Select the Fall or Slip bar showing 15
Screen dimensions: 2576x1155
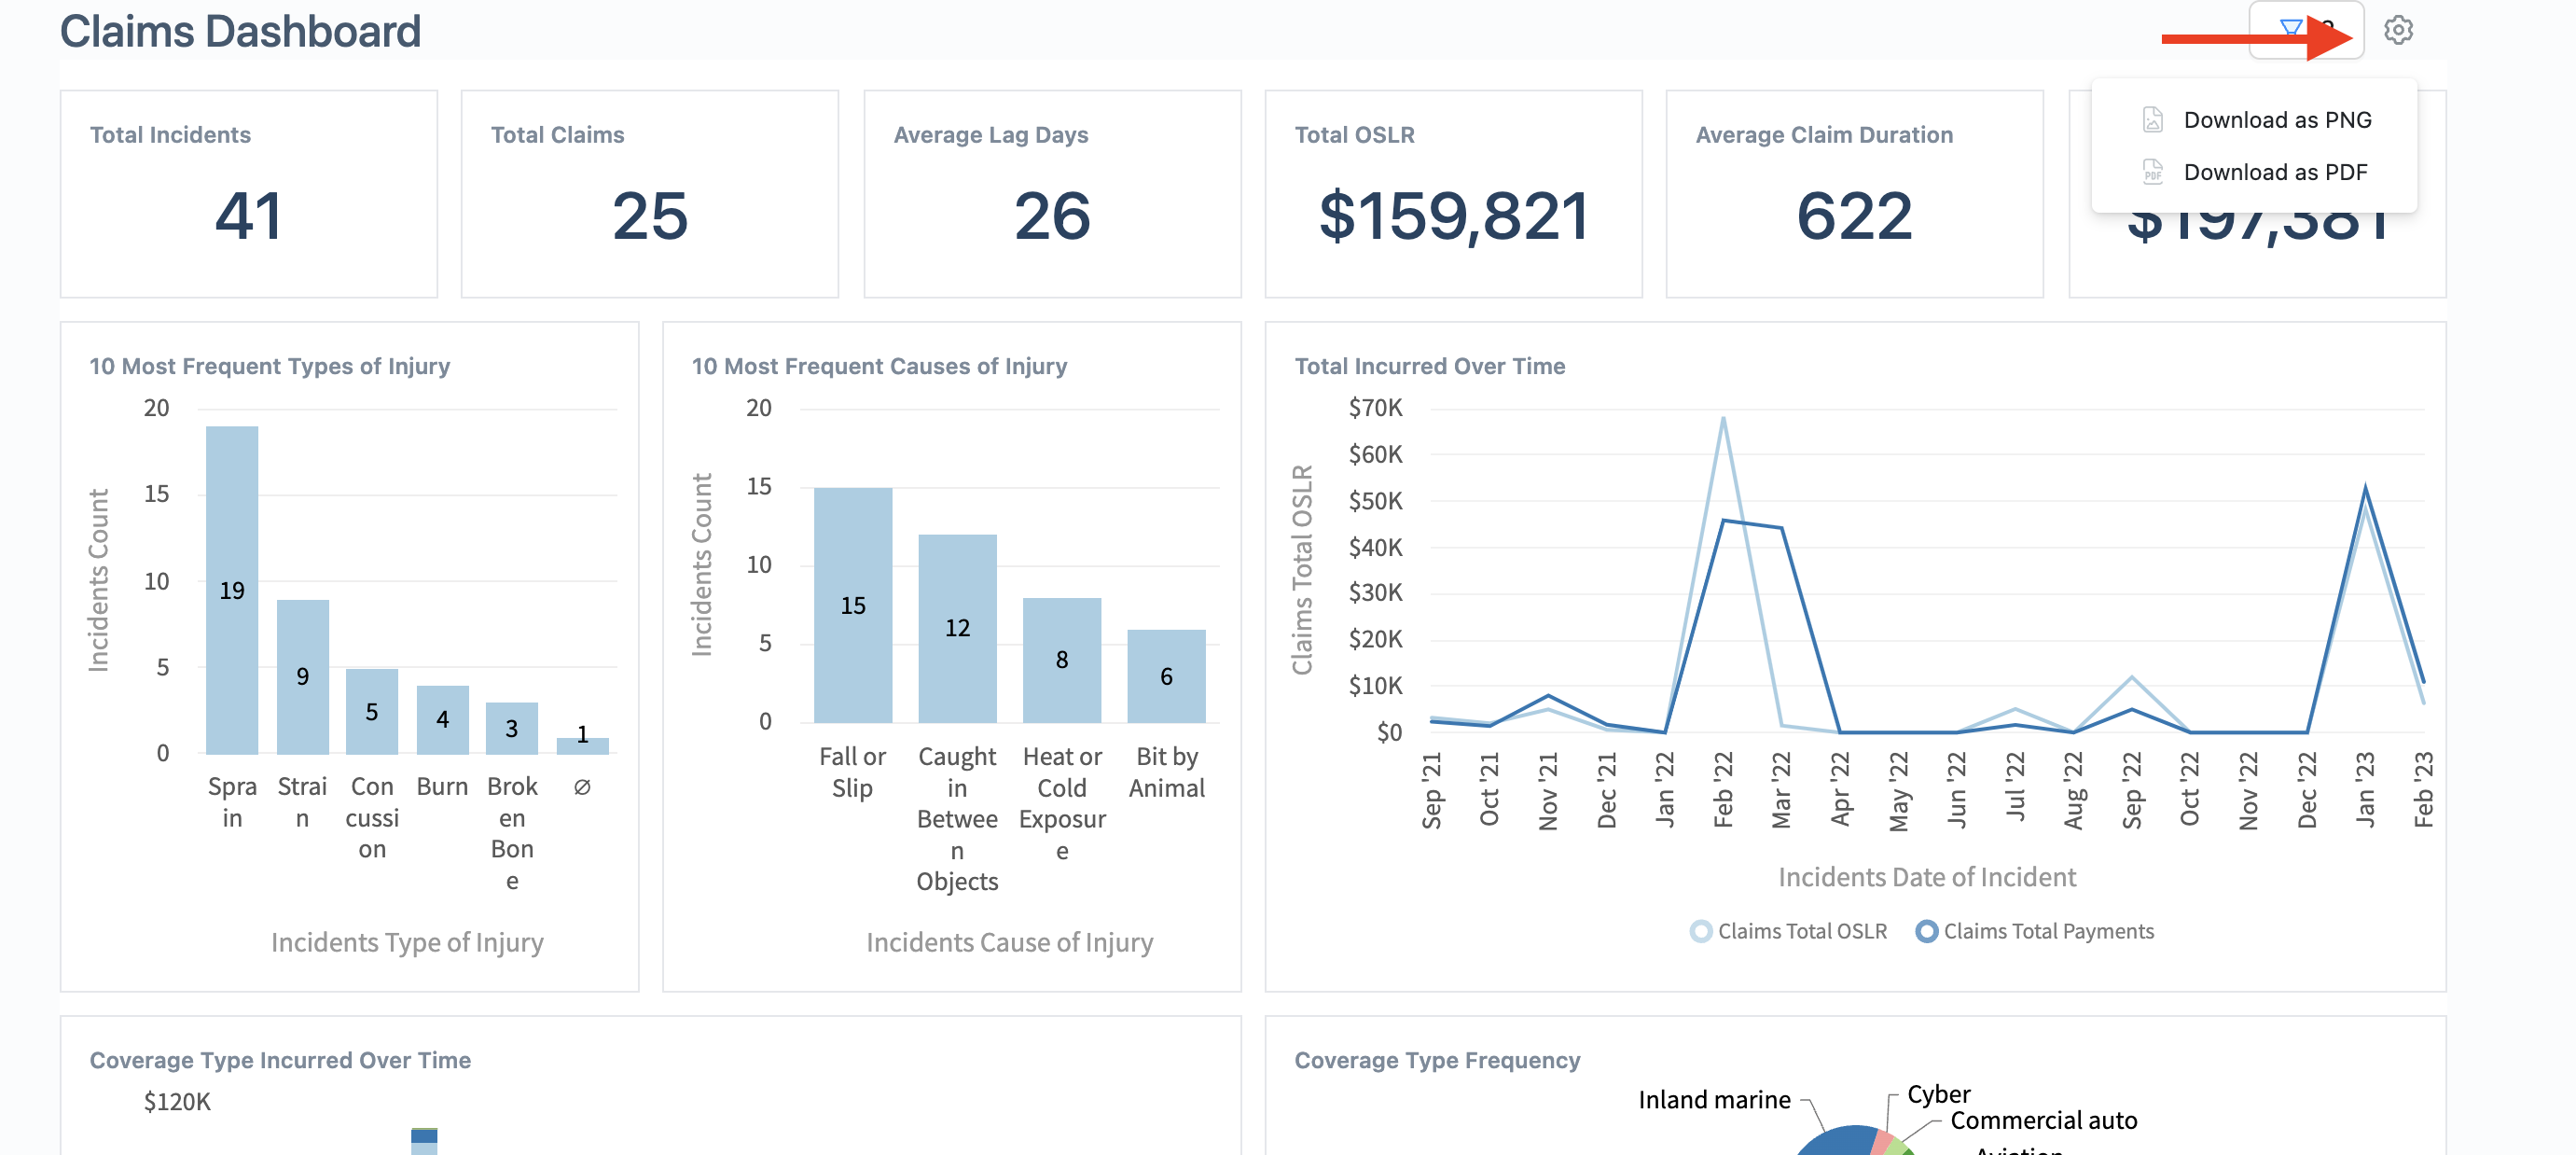tap(853, 605)
